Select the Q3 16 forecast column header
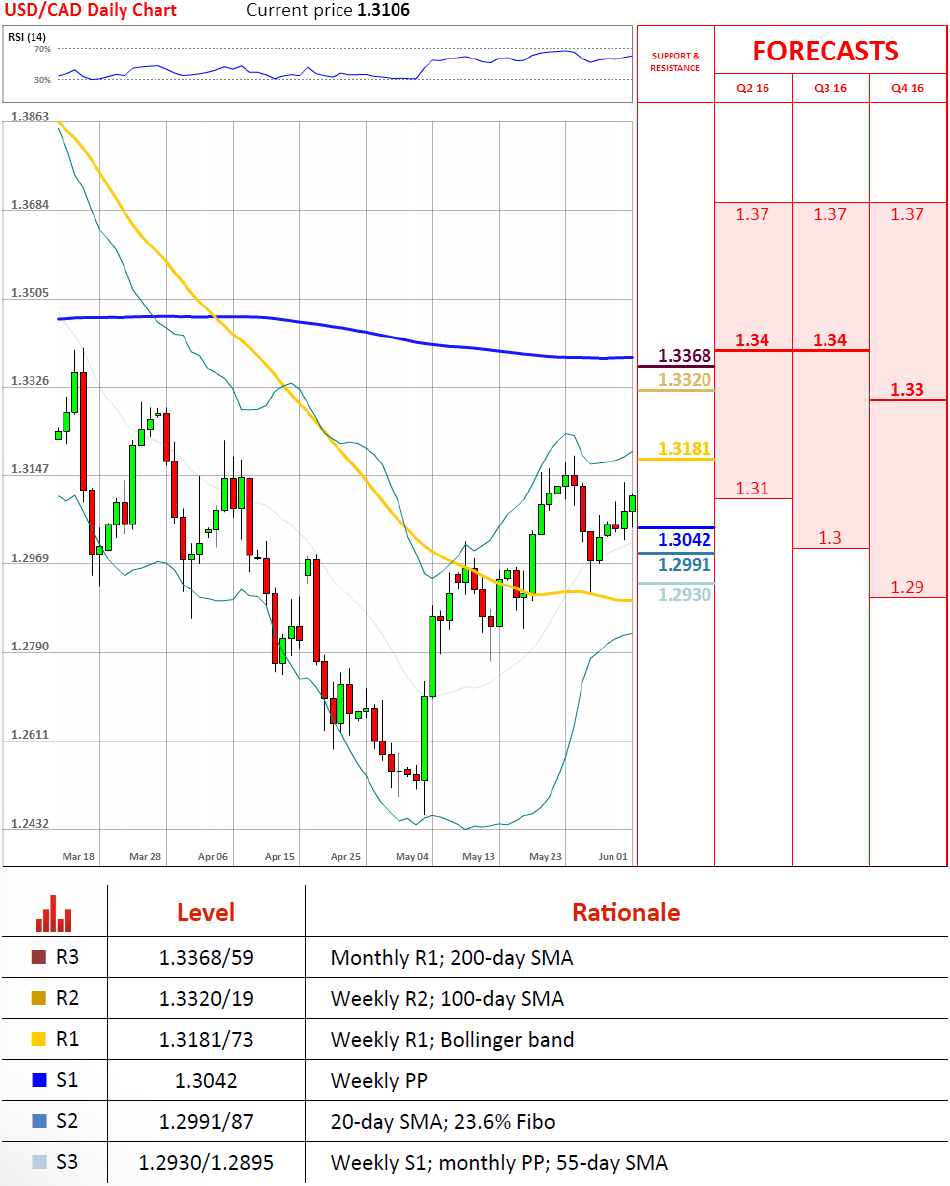 click(830, 88)
